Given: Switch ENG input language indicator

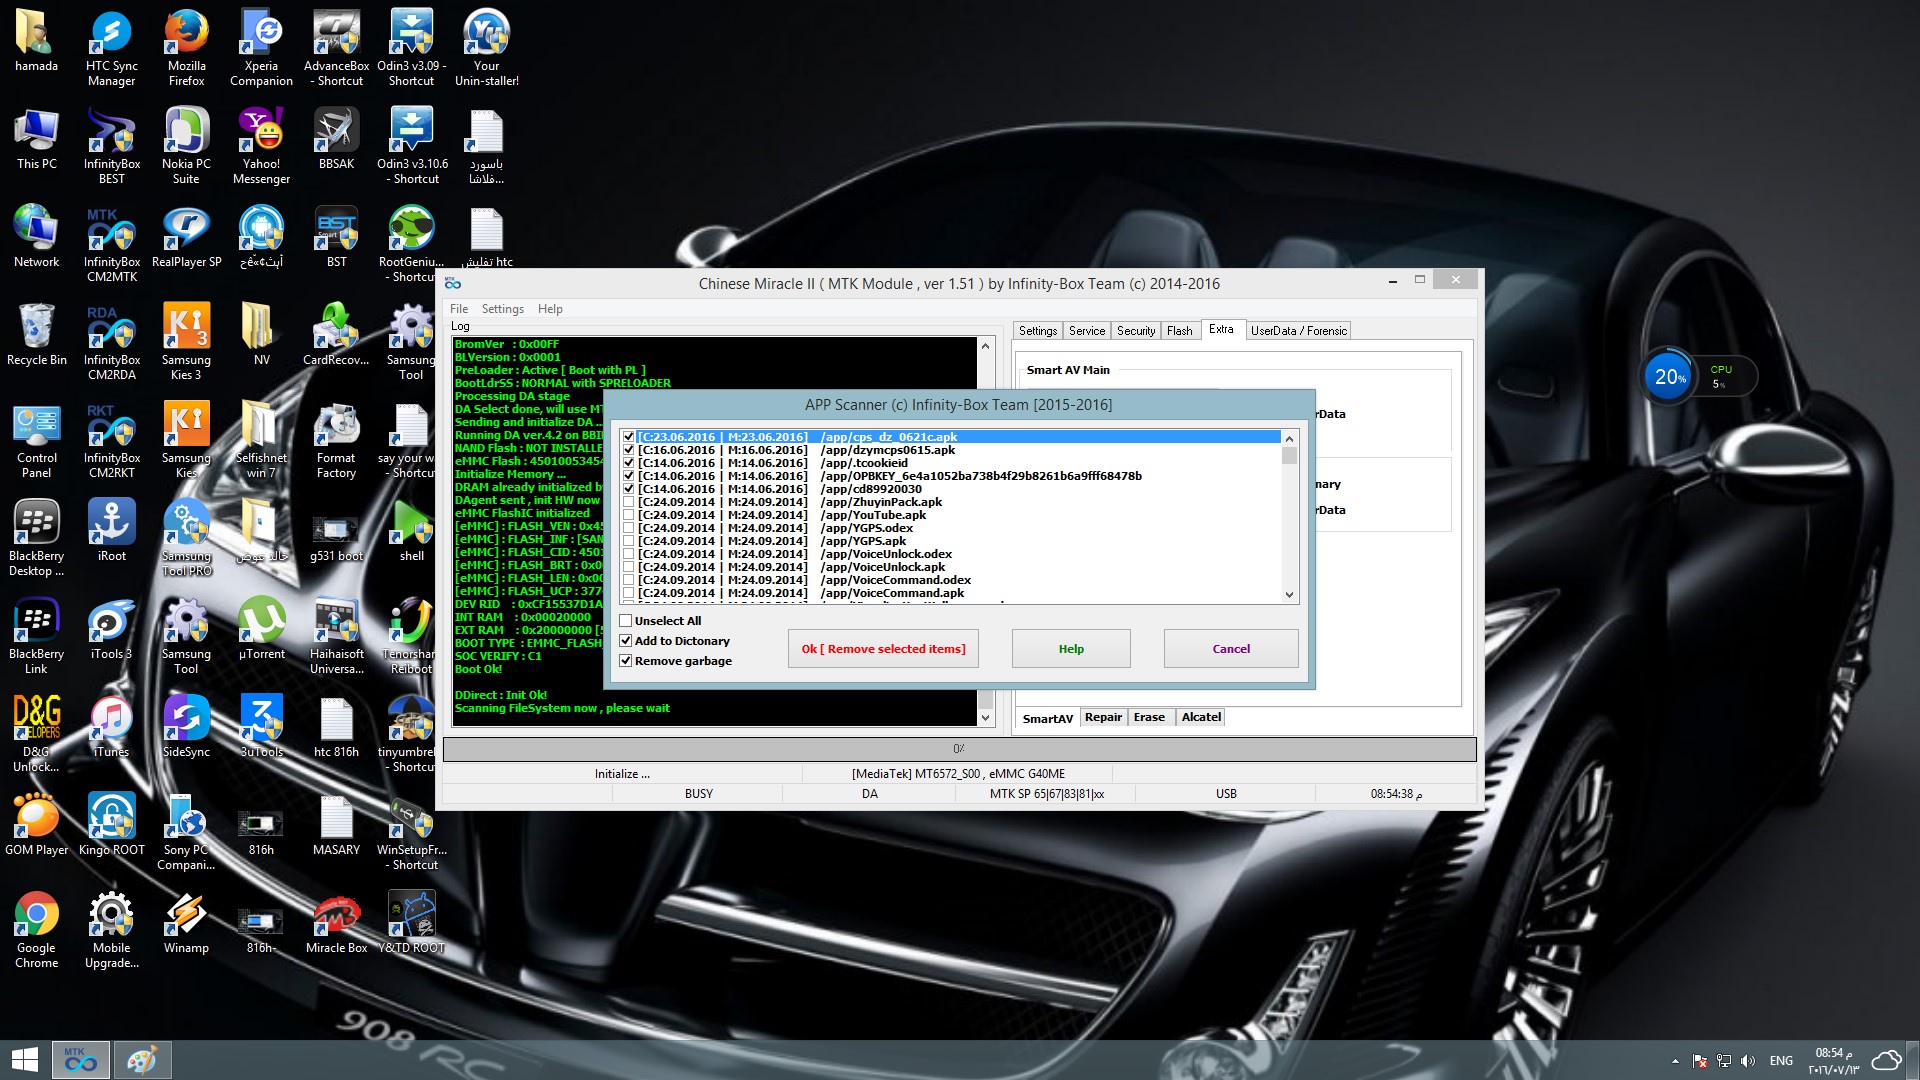Looking at the screenshot, I should click(x=1781, y=1061).
